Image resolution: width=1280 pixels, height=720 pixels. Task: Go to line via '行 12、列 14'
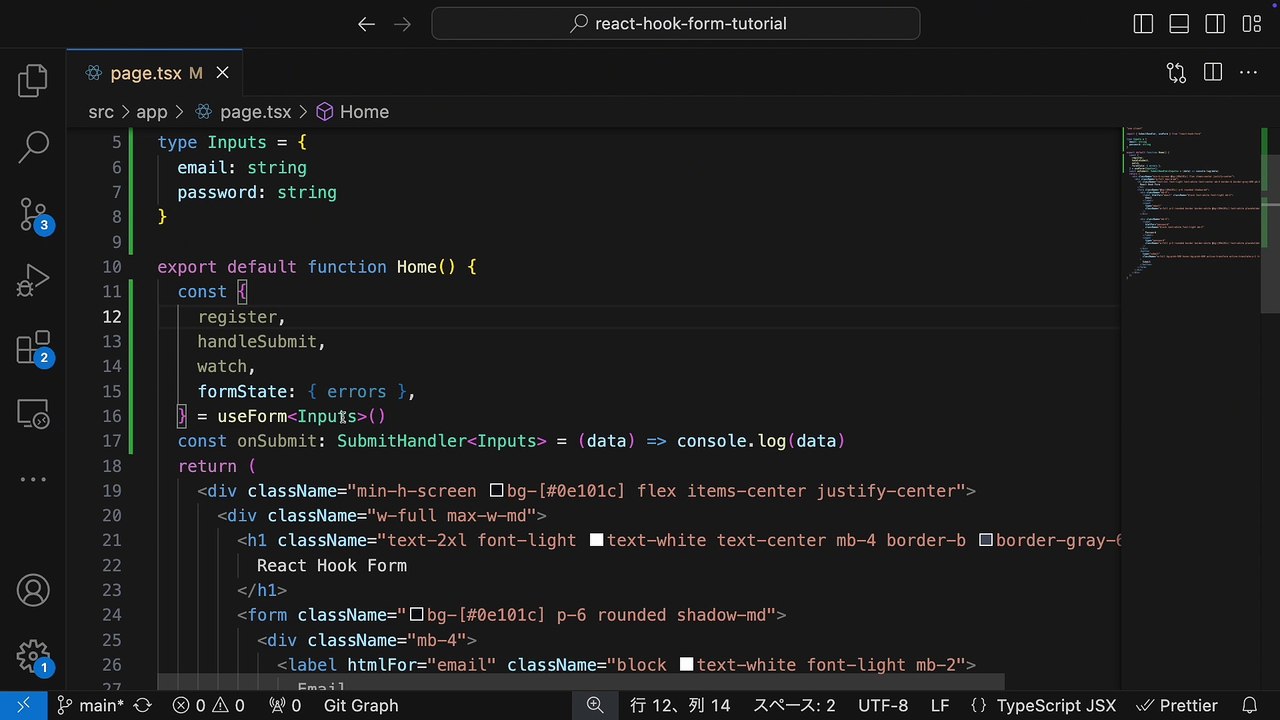tap(681, 705)
